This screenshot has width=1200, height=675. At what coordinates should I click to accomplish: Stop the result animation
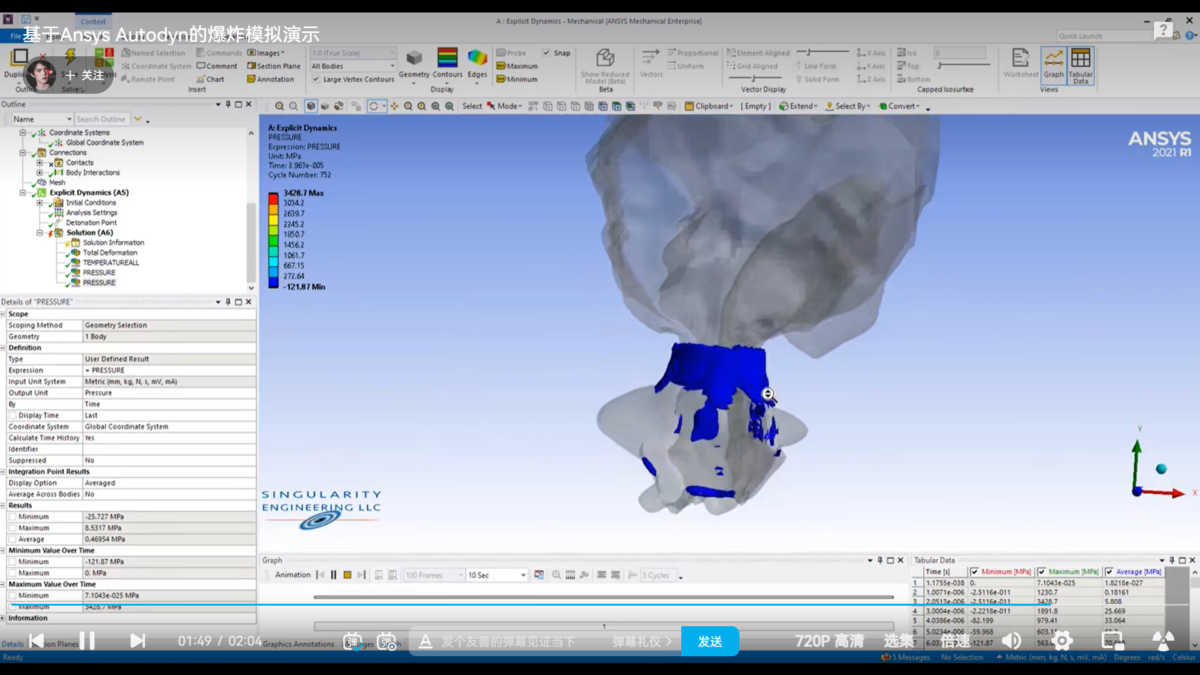tap(347, 575)
